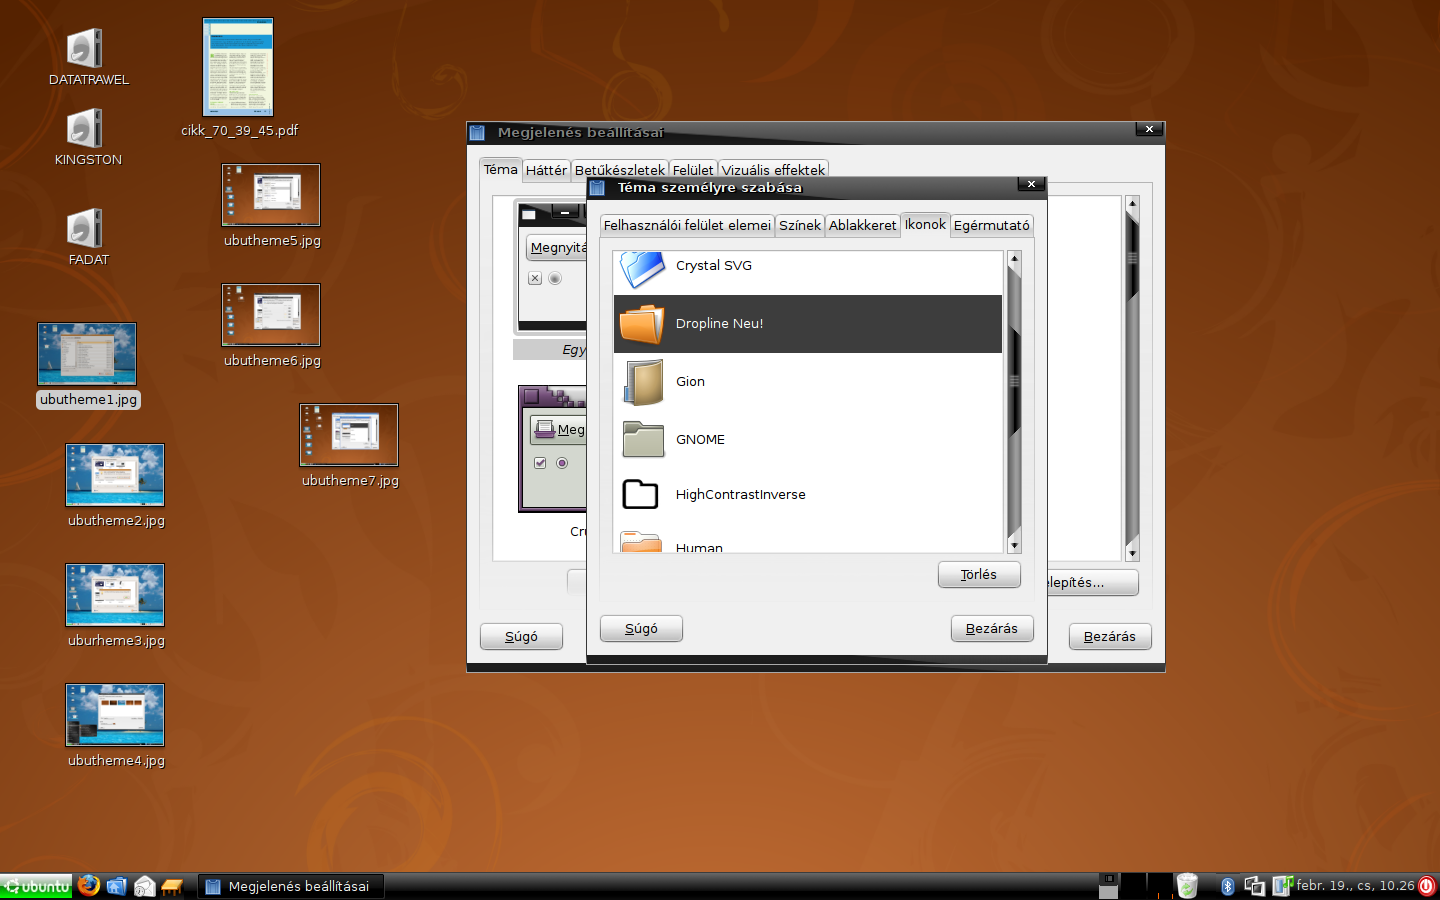This screenshot has height=900, width=1440.
Task: Click the display tray icon beside Bluetooth
Action: coord(1254,886)
